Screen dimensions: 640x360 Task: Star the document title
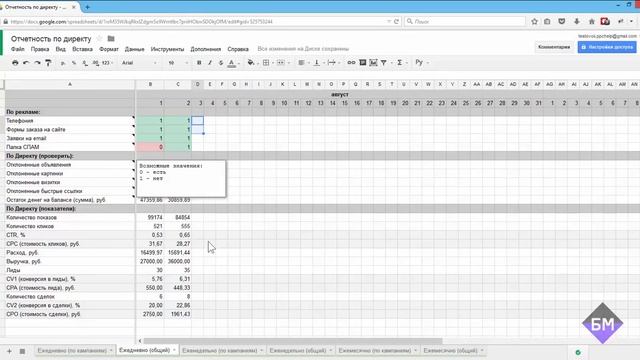click(x=100, y=39)
